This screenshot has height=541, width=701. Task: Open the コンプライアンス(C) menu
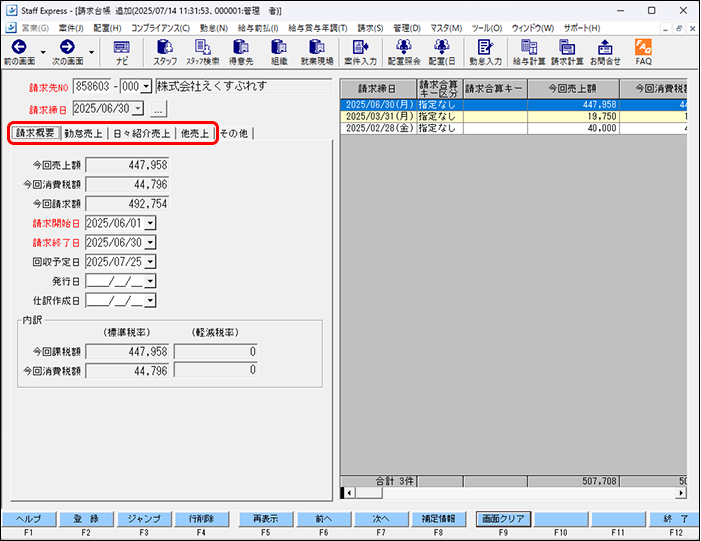pyautogui.click(x=160, y=28)
